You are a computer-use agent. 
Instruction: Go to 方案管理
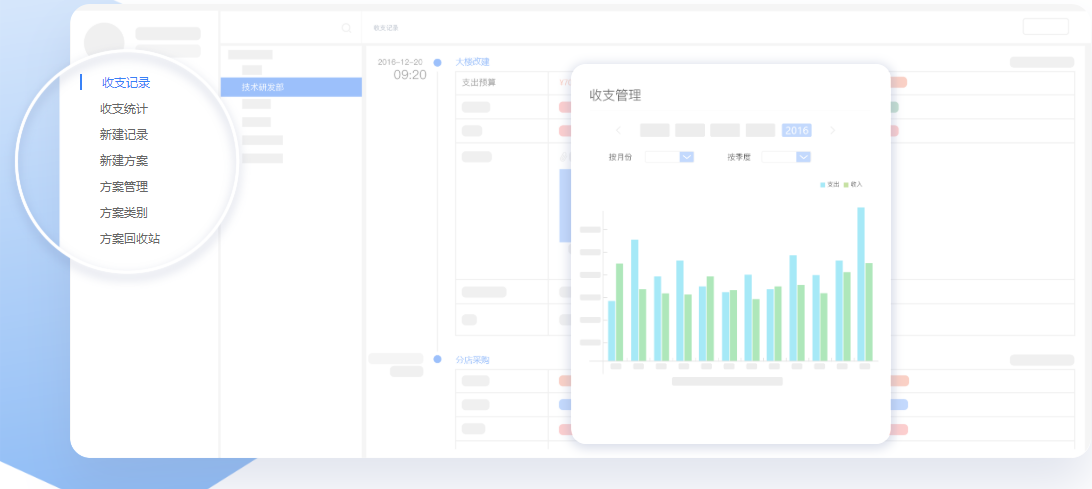pos(124,187)
